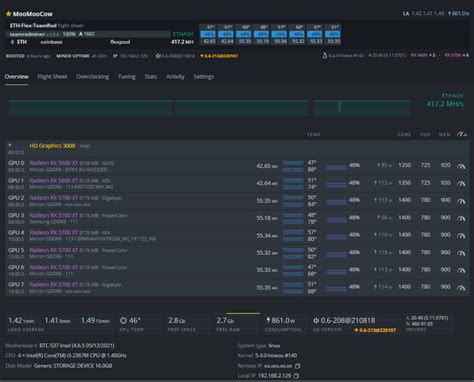Open the Settings tab

(x=204, y=77)
